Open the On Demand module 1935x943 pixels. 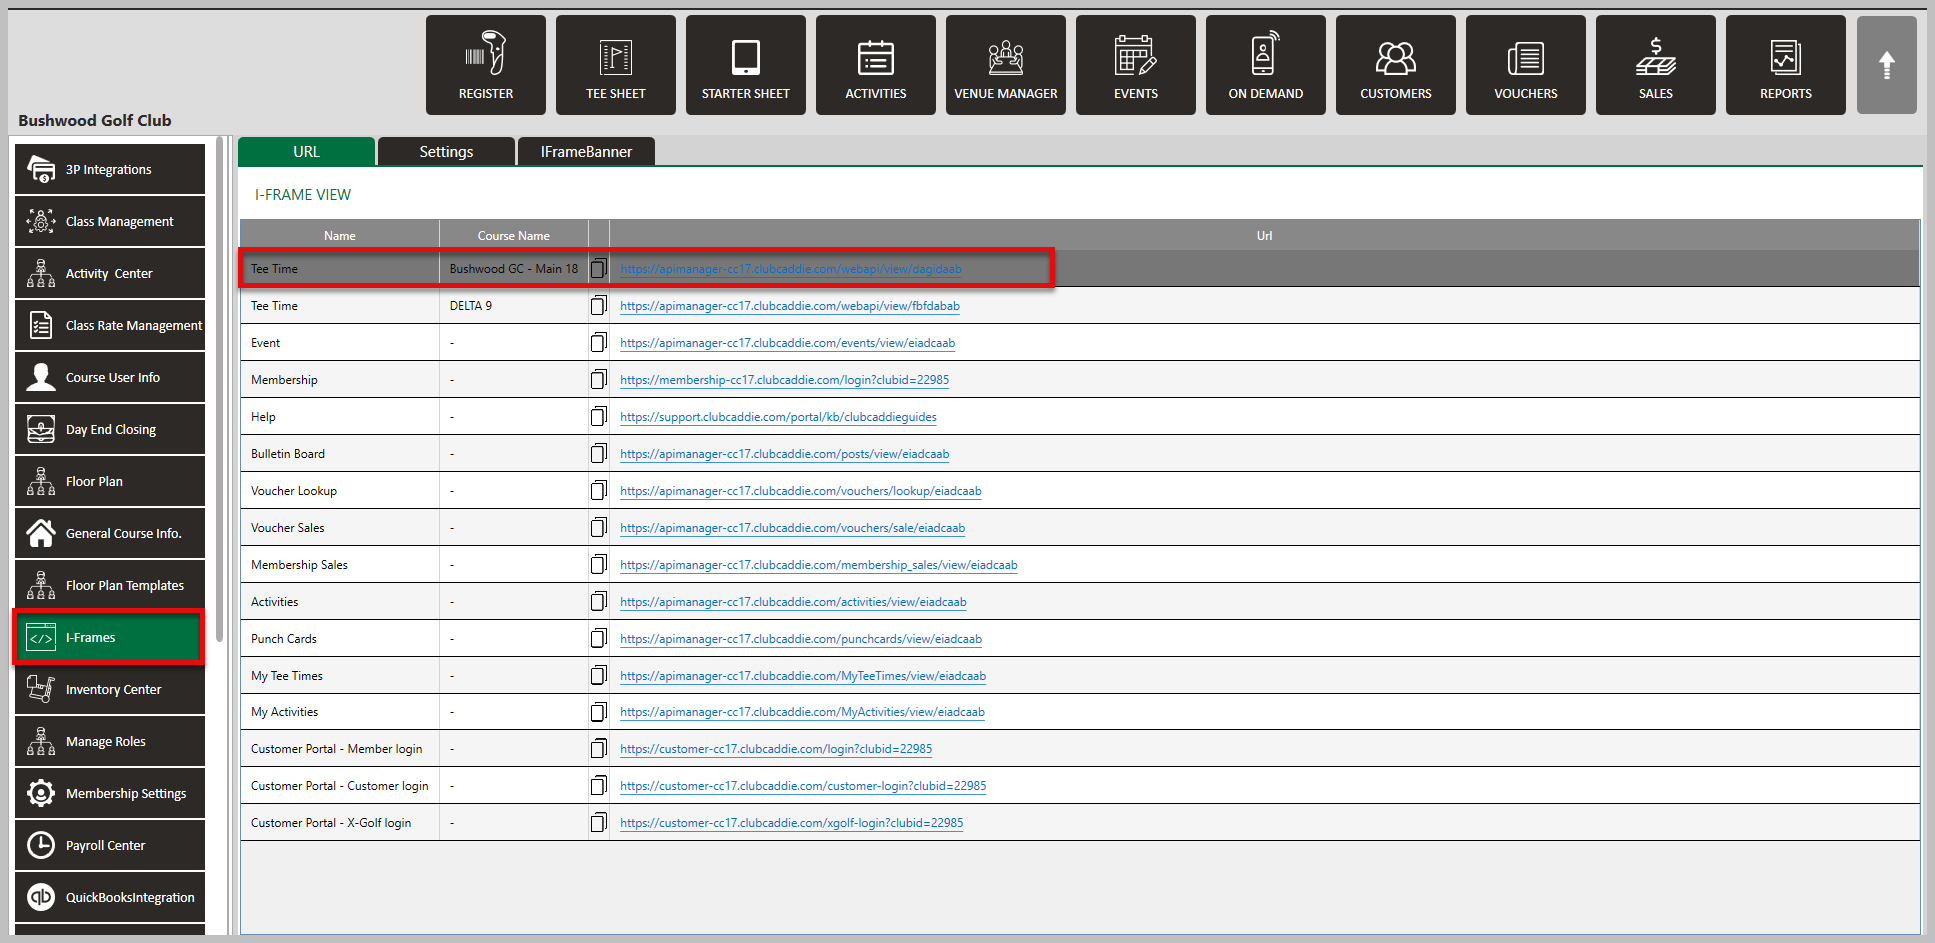click(x=1266, y=65)
